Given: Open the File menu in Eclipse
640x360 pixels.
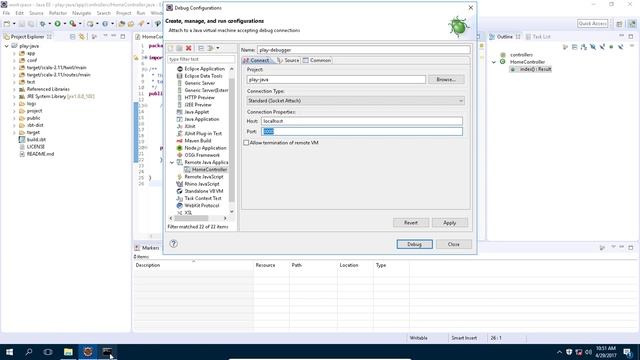Looking at the screenshot, I should [x=7, y=13].
